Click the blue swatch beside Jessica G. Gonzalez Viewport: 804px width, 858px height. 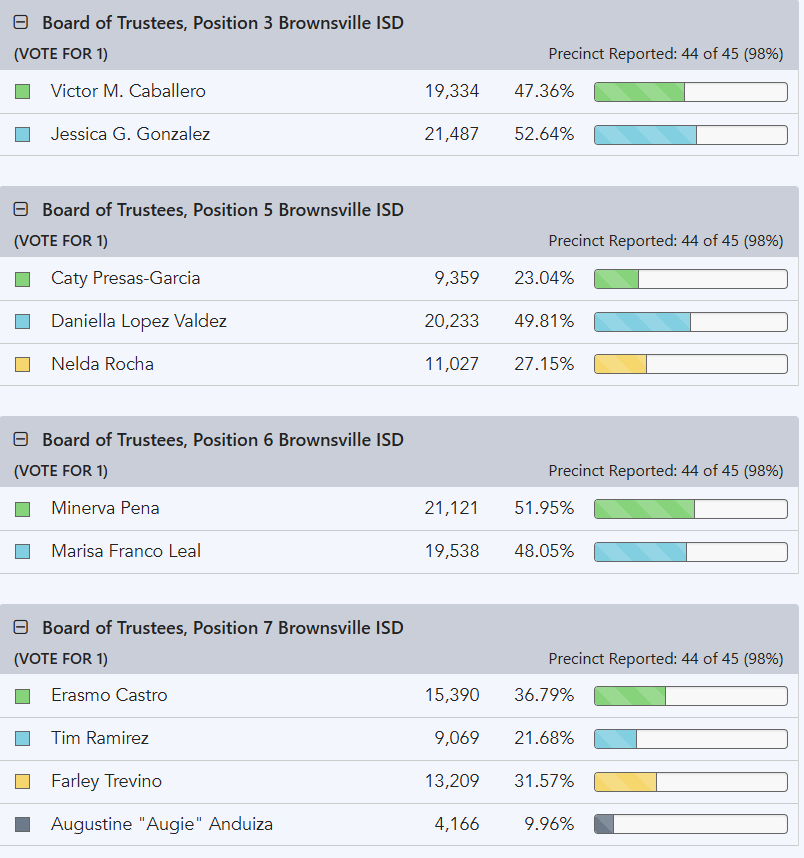[x=22, y=135]
